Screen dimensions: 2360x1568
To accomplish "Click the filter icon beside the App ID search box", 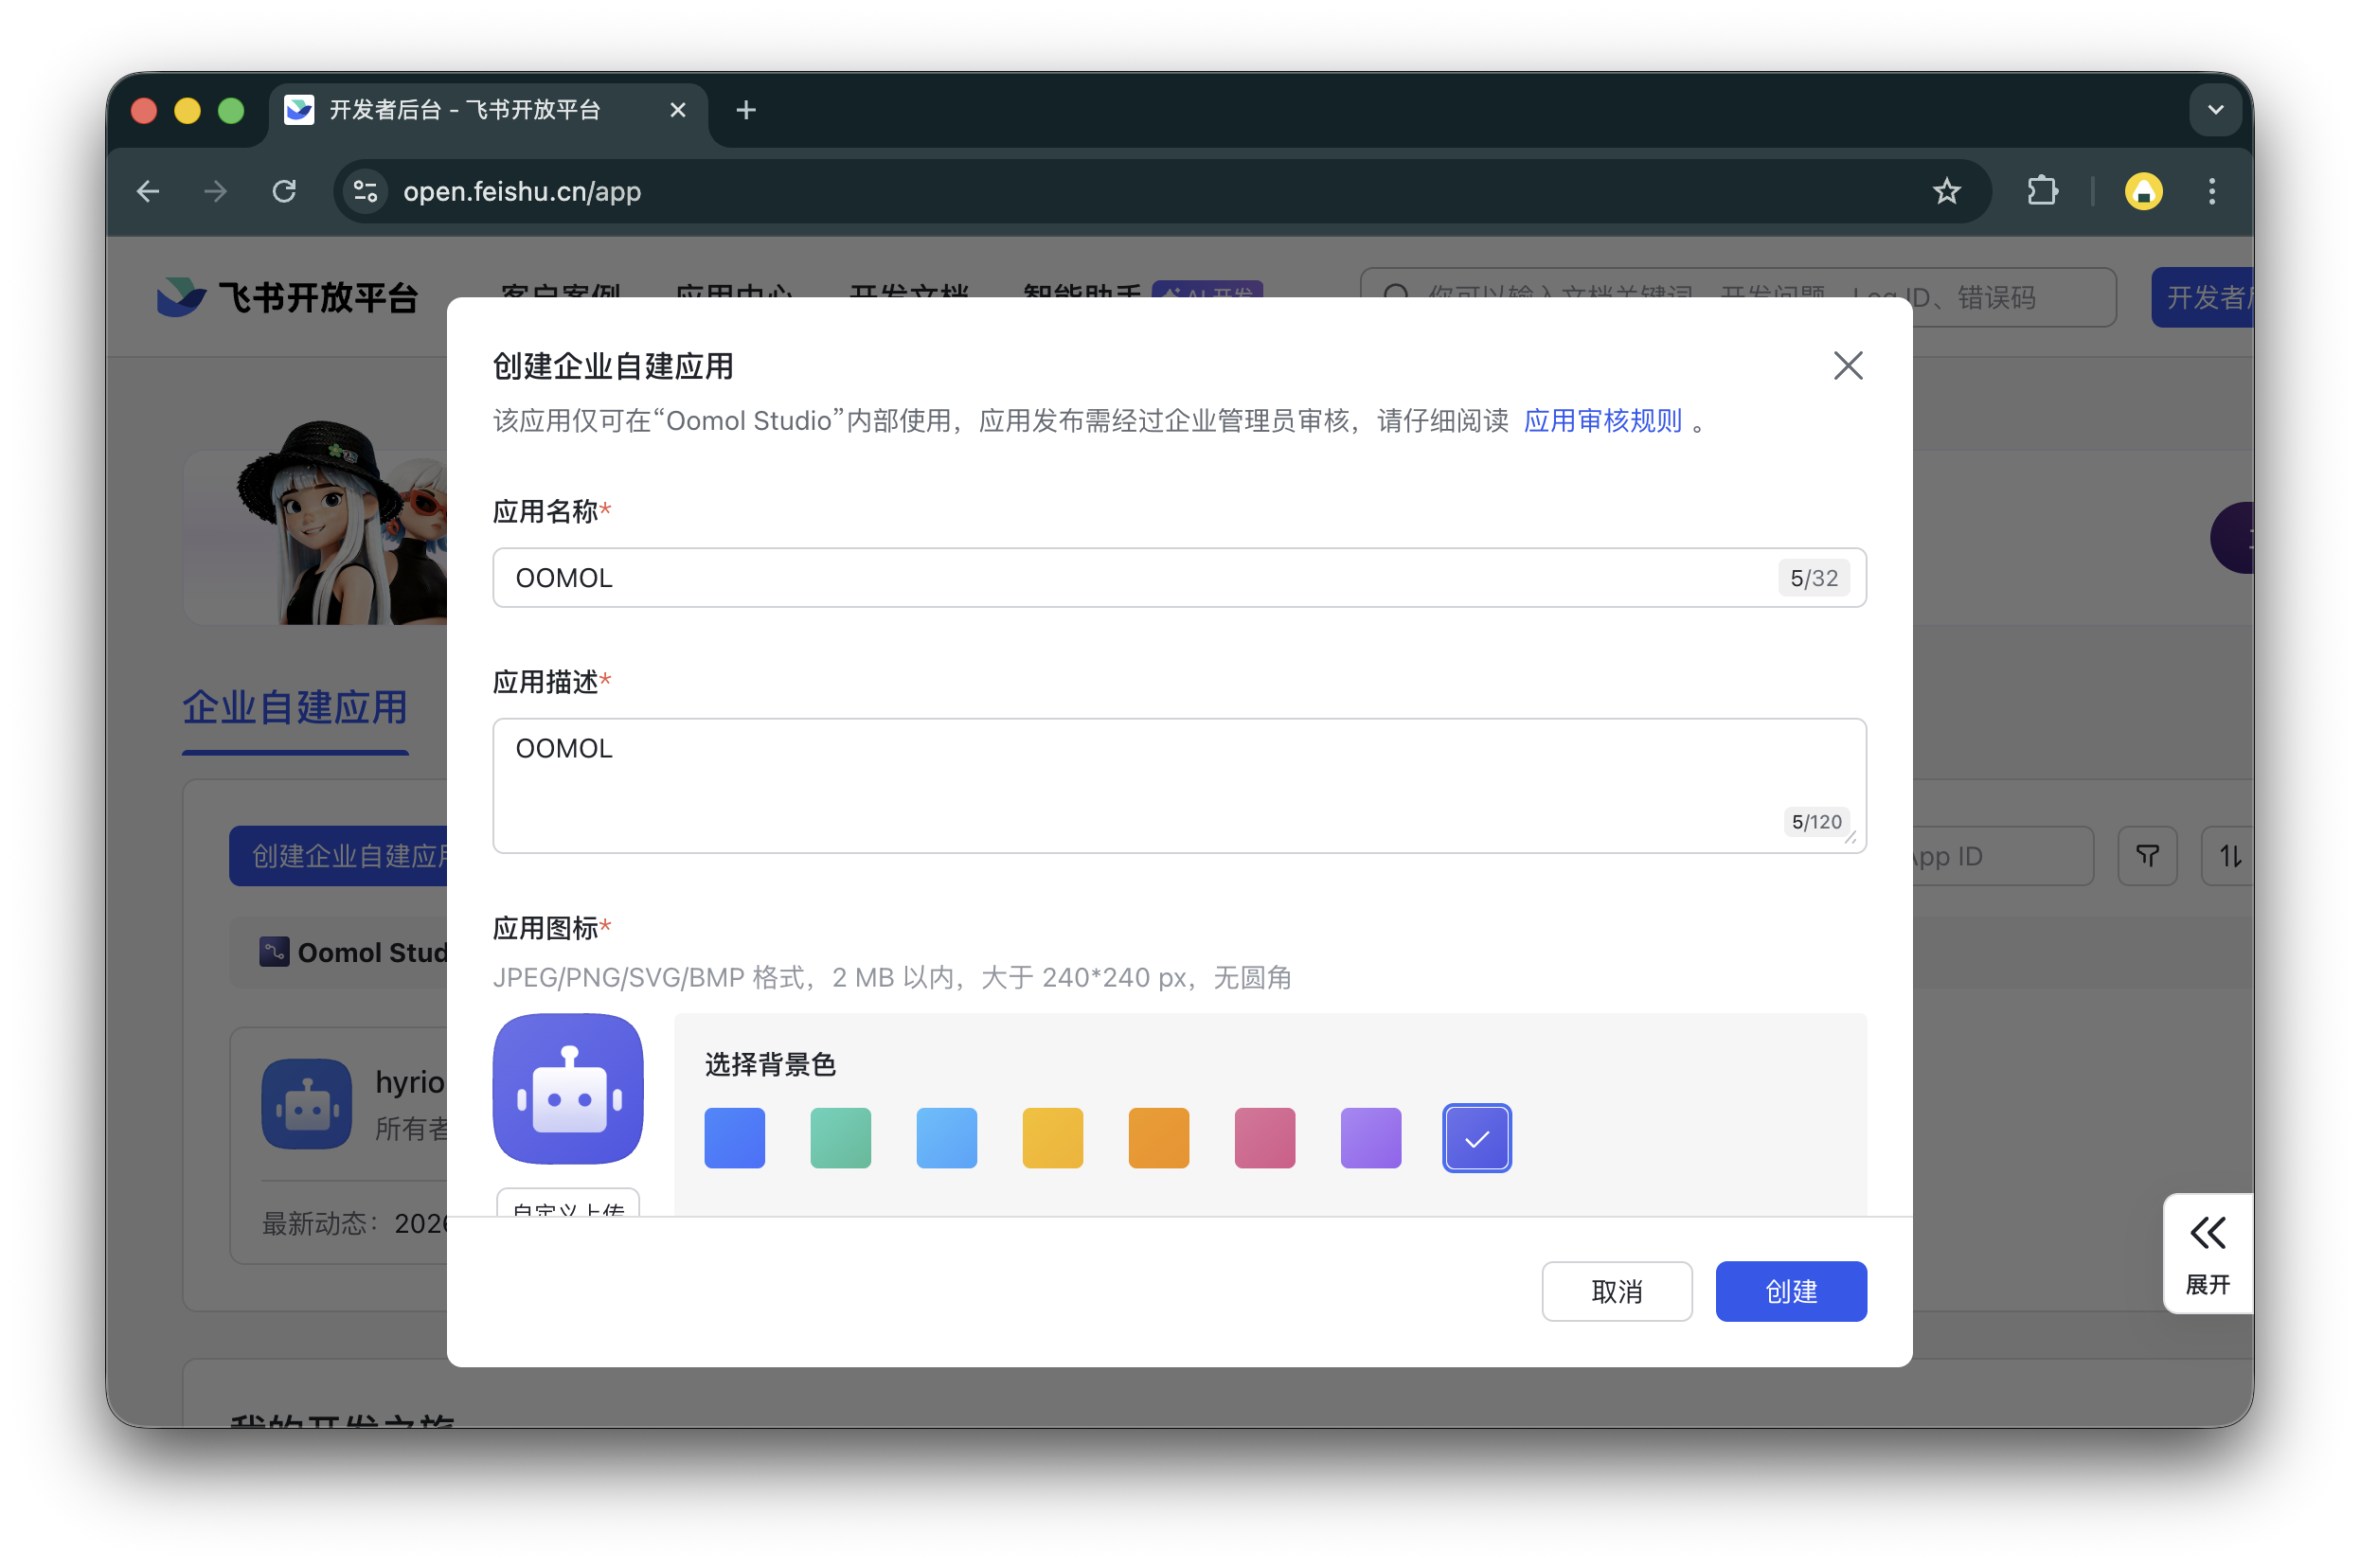I will [2146, 856].
